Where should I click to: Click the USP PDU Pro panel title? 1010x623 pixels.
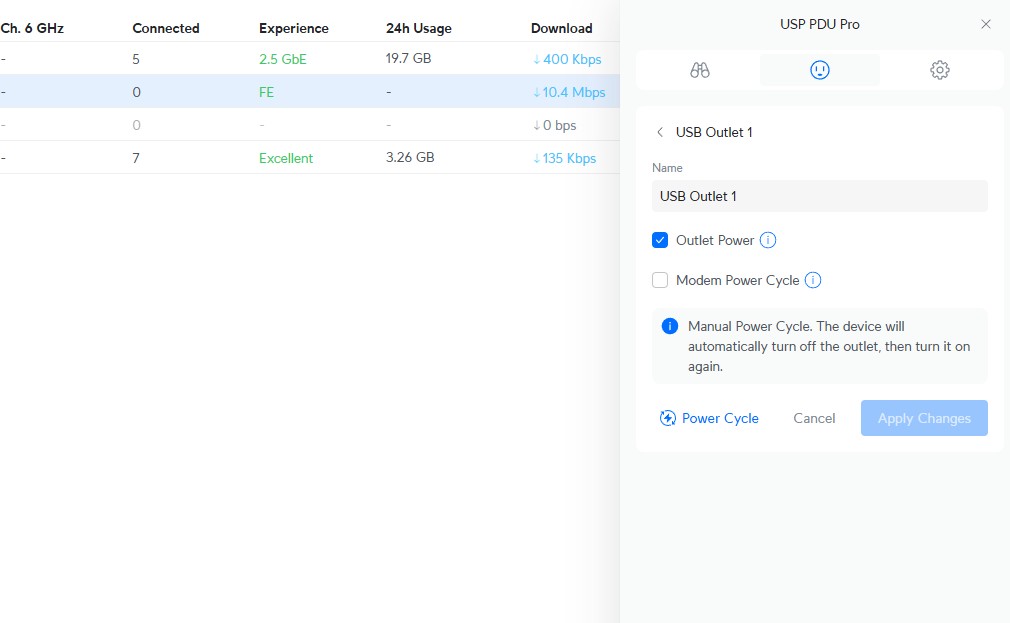[x=819, y=24]
